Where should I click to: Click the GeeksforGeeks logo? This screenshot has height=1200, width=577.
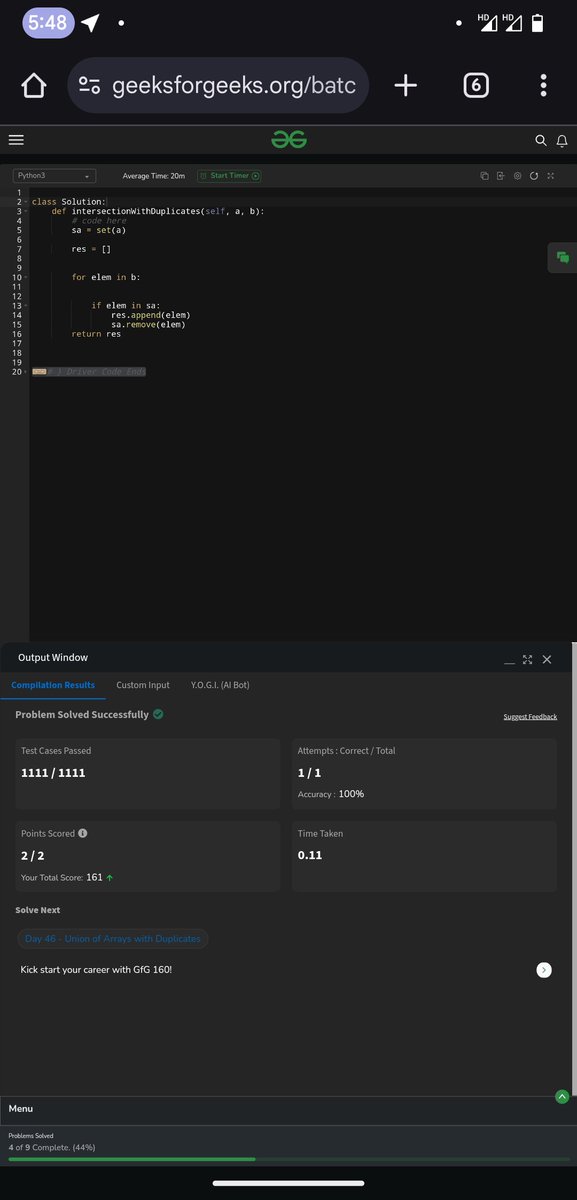coord(289,140)
